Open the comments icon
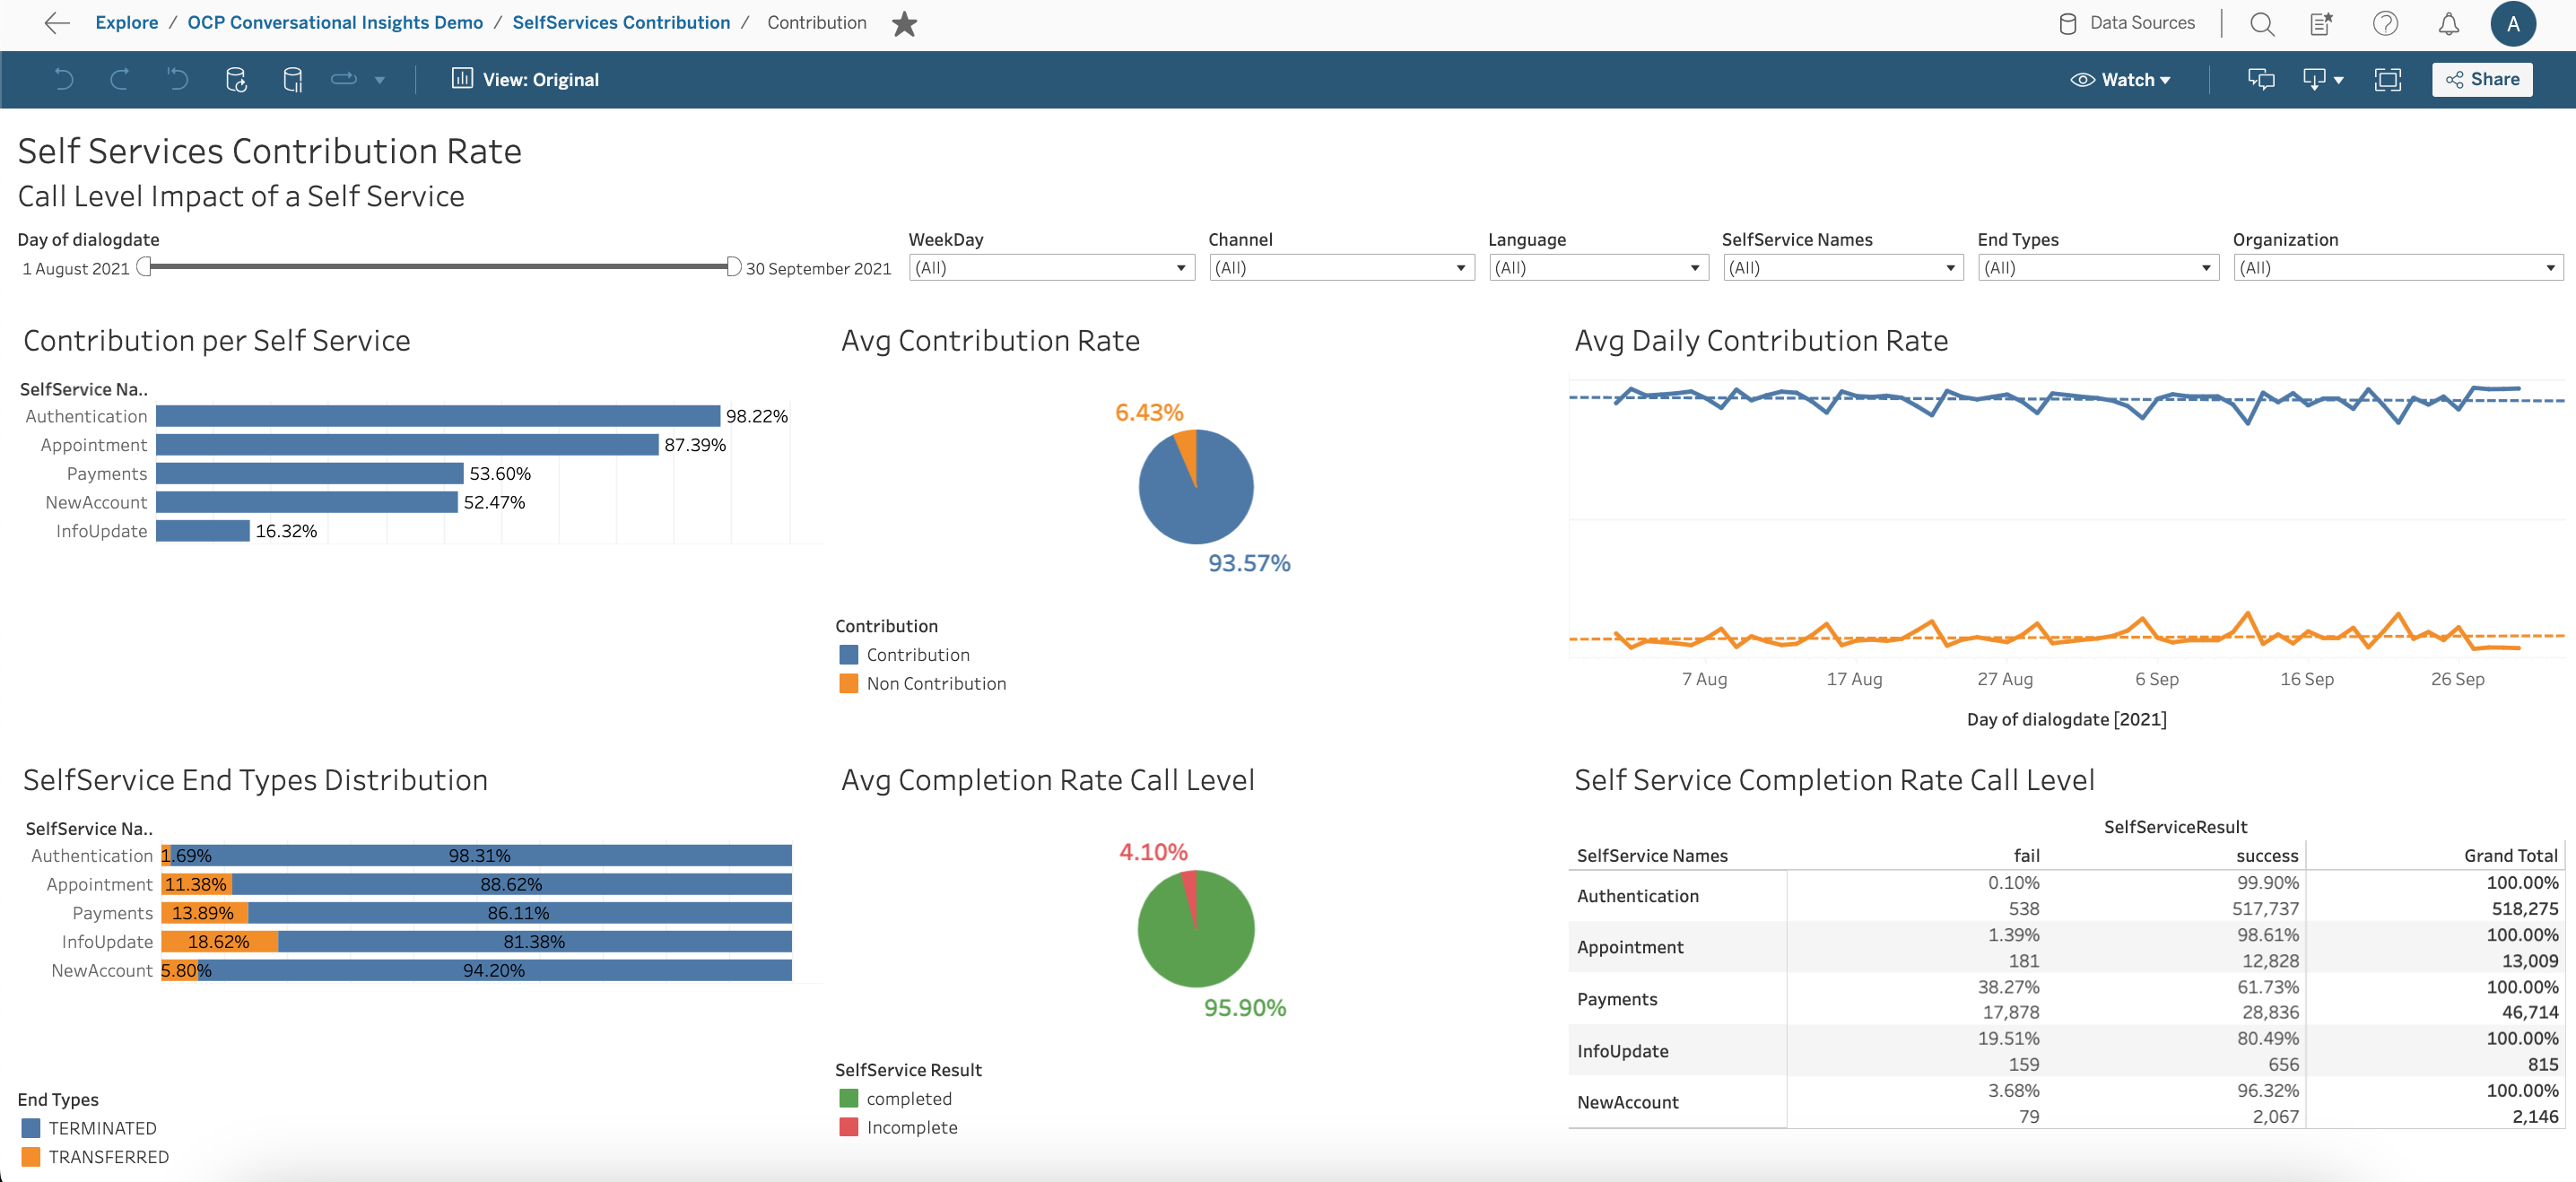The width and height of the screenshot is (2576, 1182). tap(2260, 79)
